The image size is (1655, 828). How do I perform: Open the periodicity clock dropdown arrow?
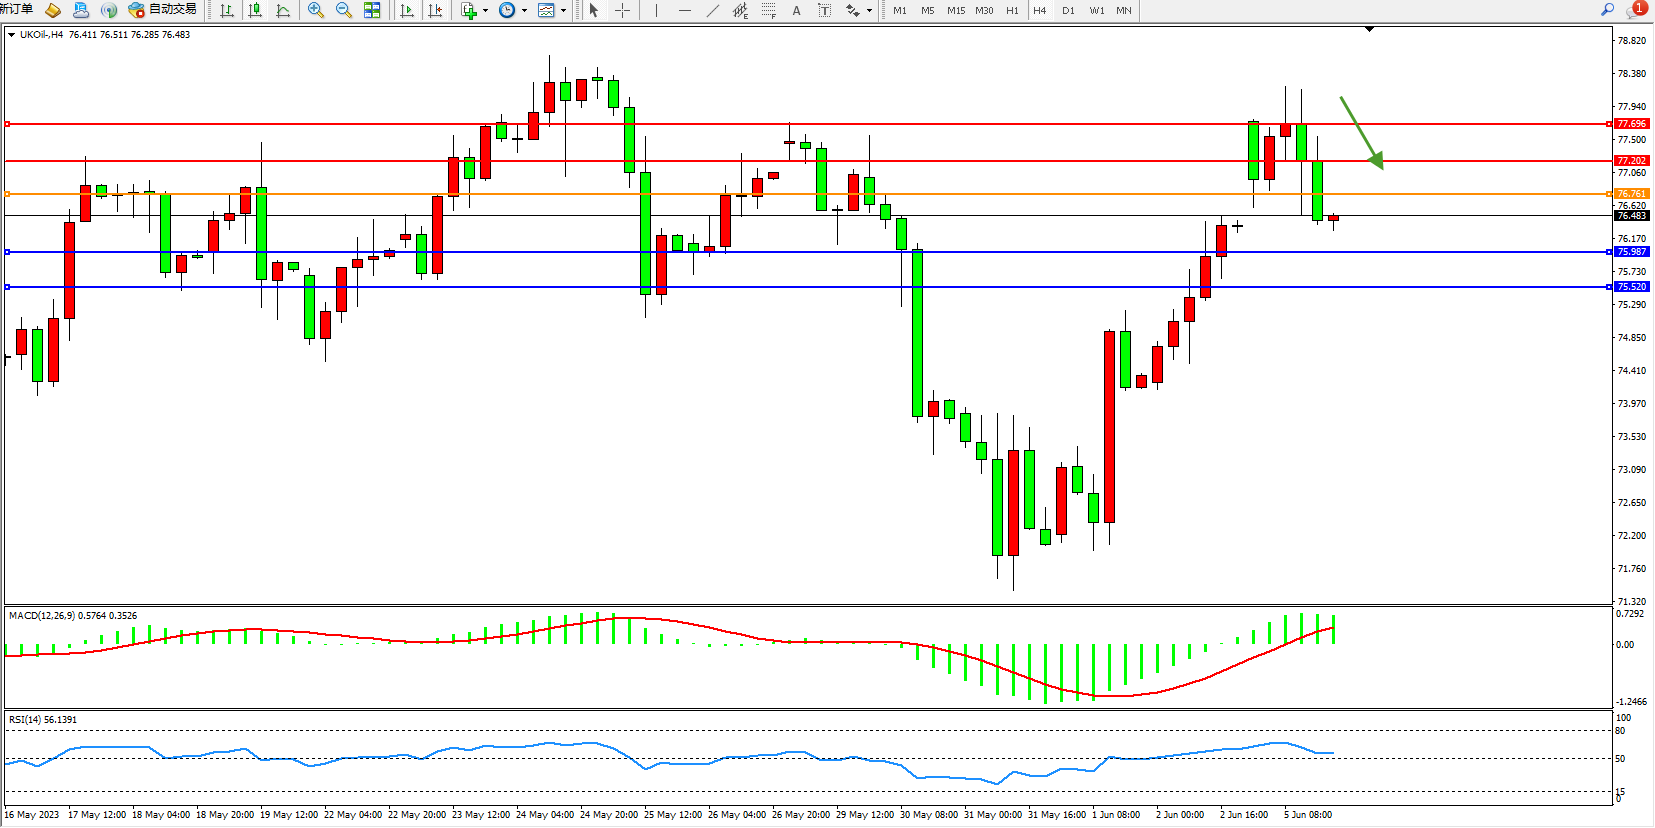pyautogui.click(x=524, y=10)
